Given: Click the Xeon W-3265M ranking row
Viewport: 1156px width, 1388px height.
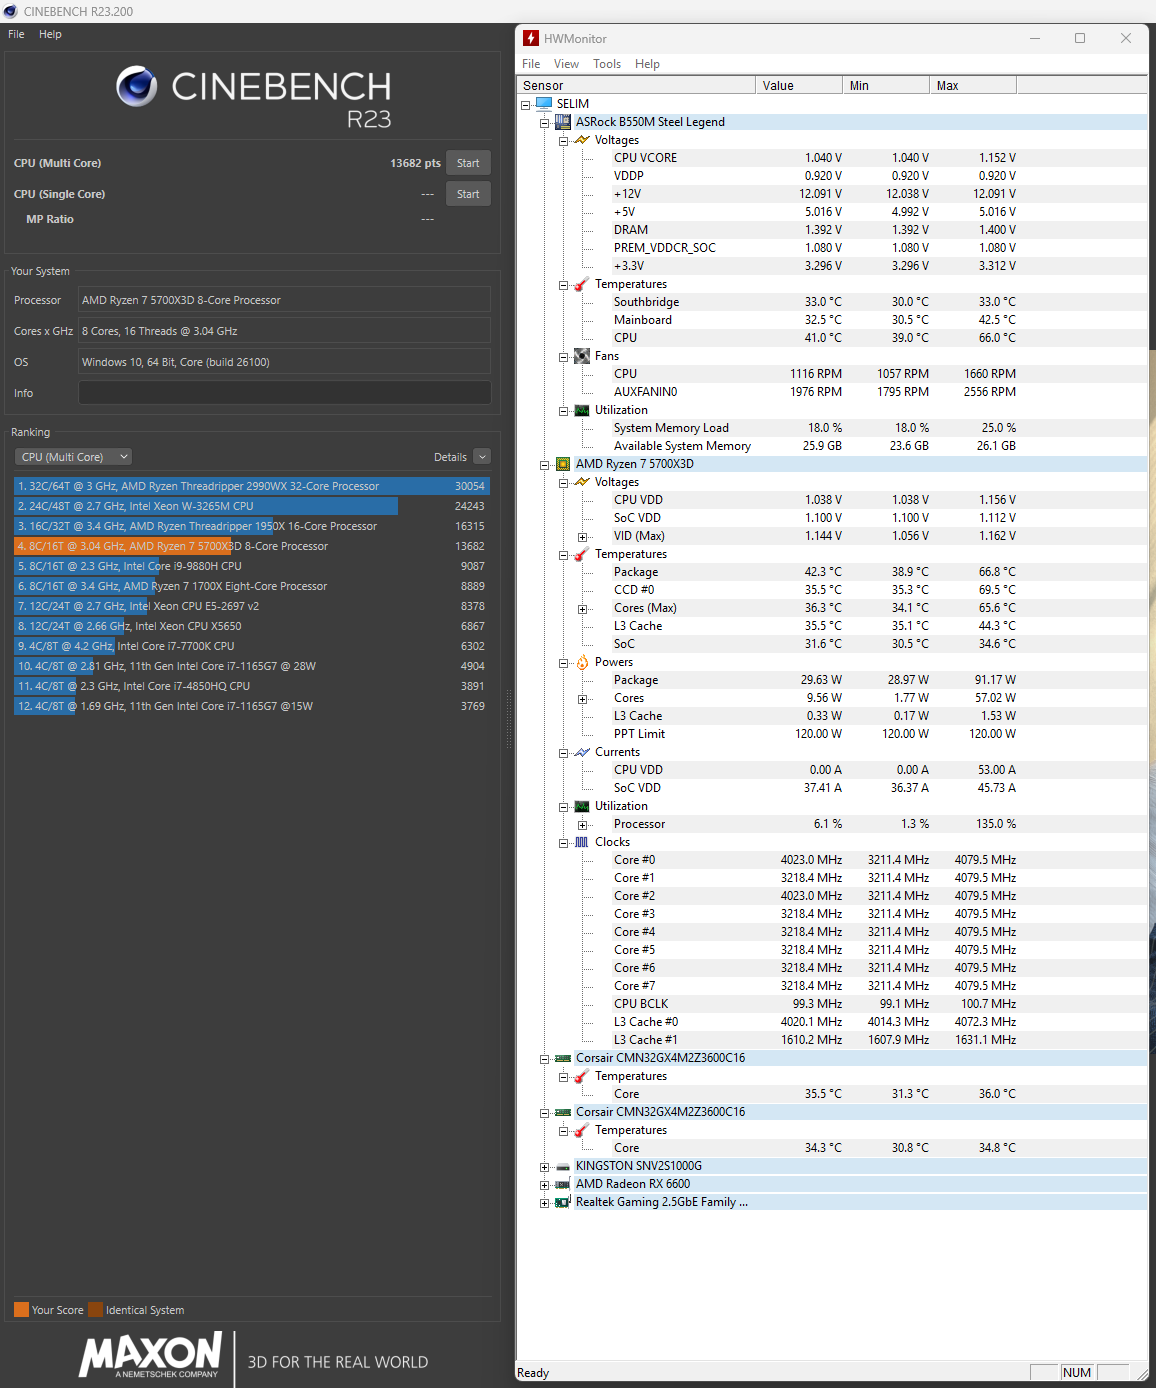Looking at the screenshot, I should [251, 506].
